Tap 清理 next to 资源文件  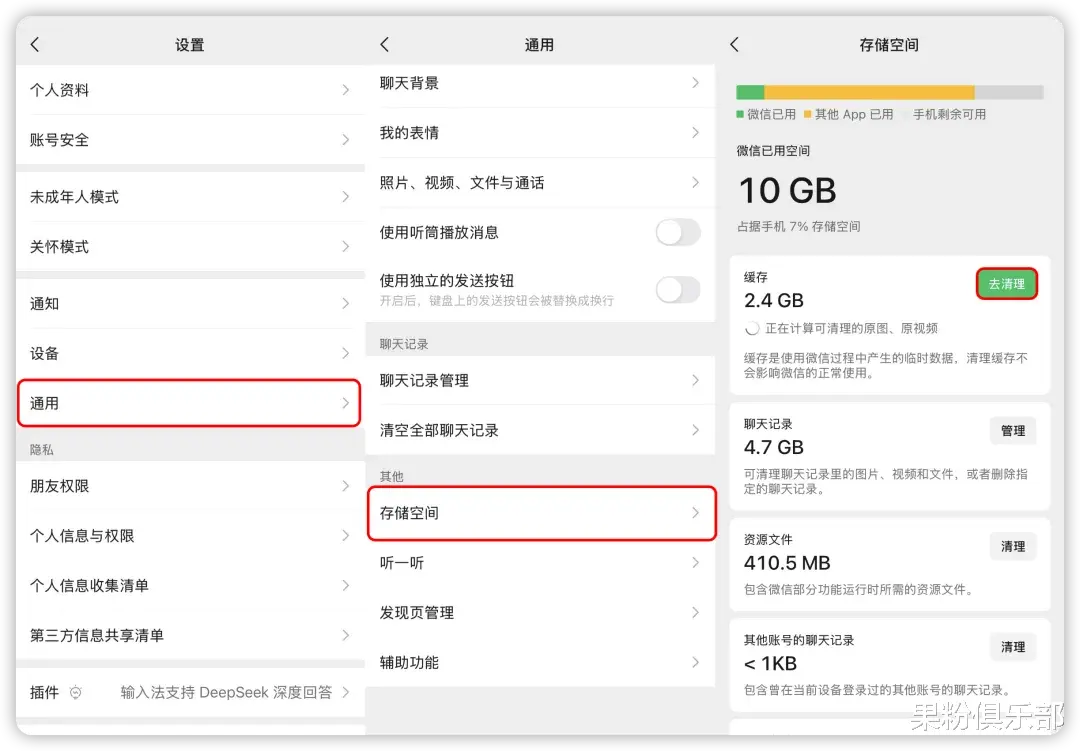[1012, 546]
